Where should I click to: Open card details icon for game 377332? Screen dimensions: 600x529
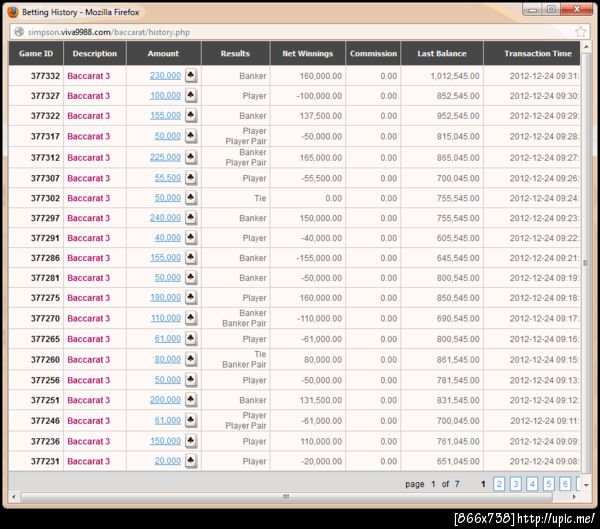[191, 75]
